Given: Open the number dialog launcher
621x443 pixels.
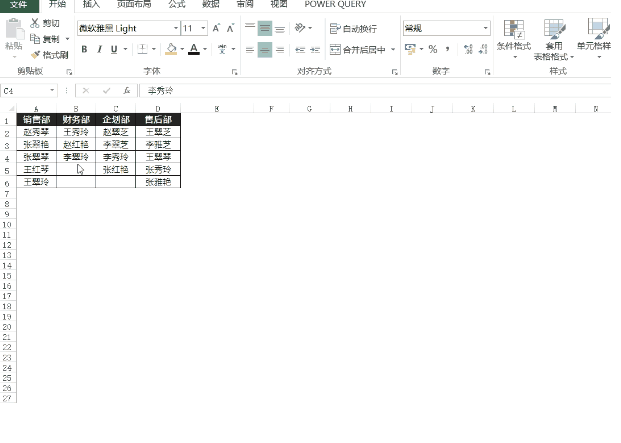Looking at the screenshot, I should click(x=487, y=72).
